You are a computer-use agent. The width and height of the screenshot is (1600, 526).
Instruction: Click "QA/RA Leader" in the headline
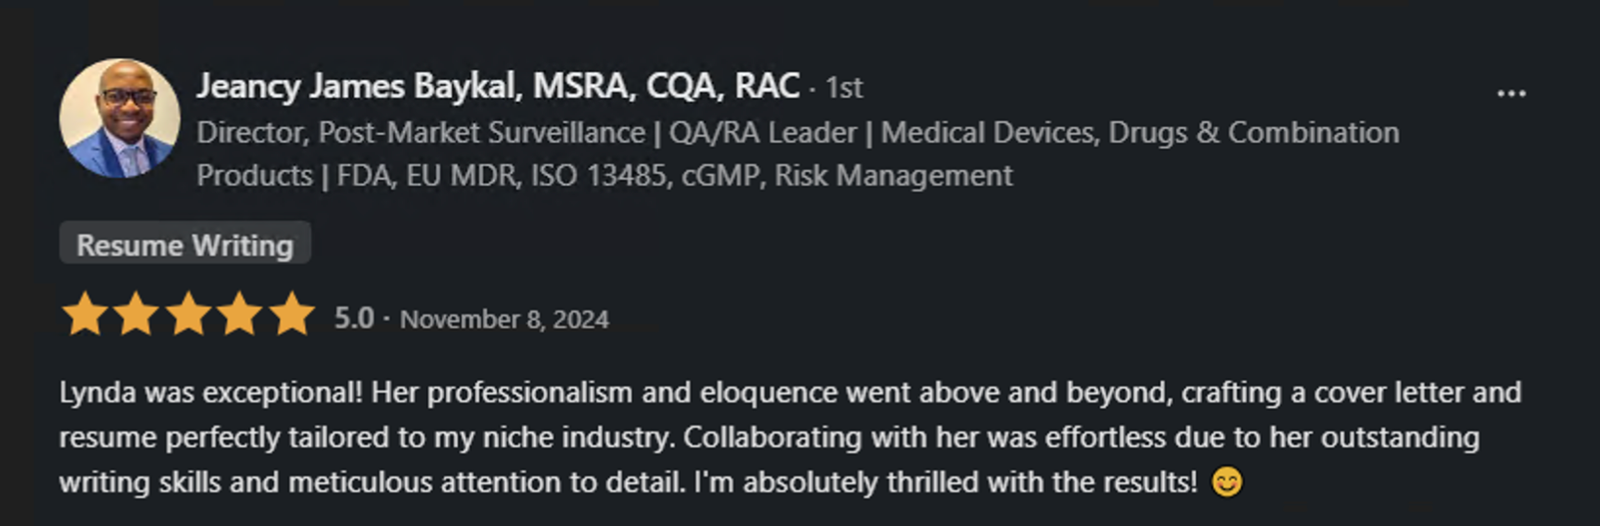763,133
